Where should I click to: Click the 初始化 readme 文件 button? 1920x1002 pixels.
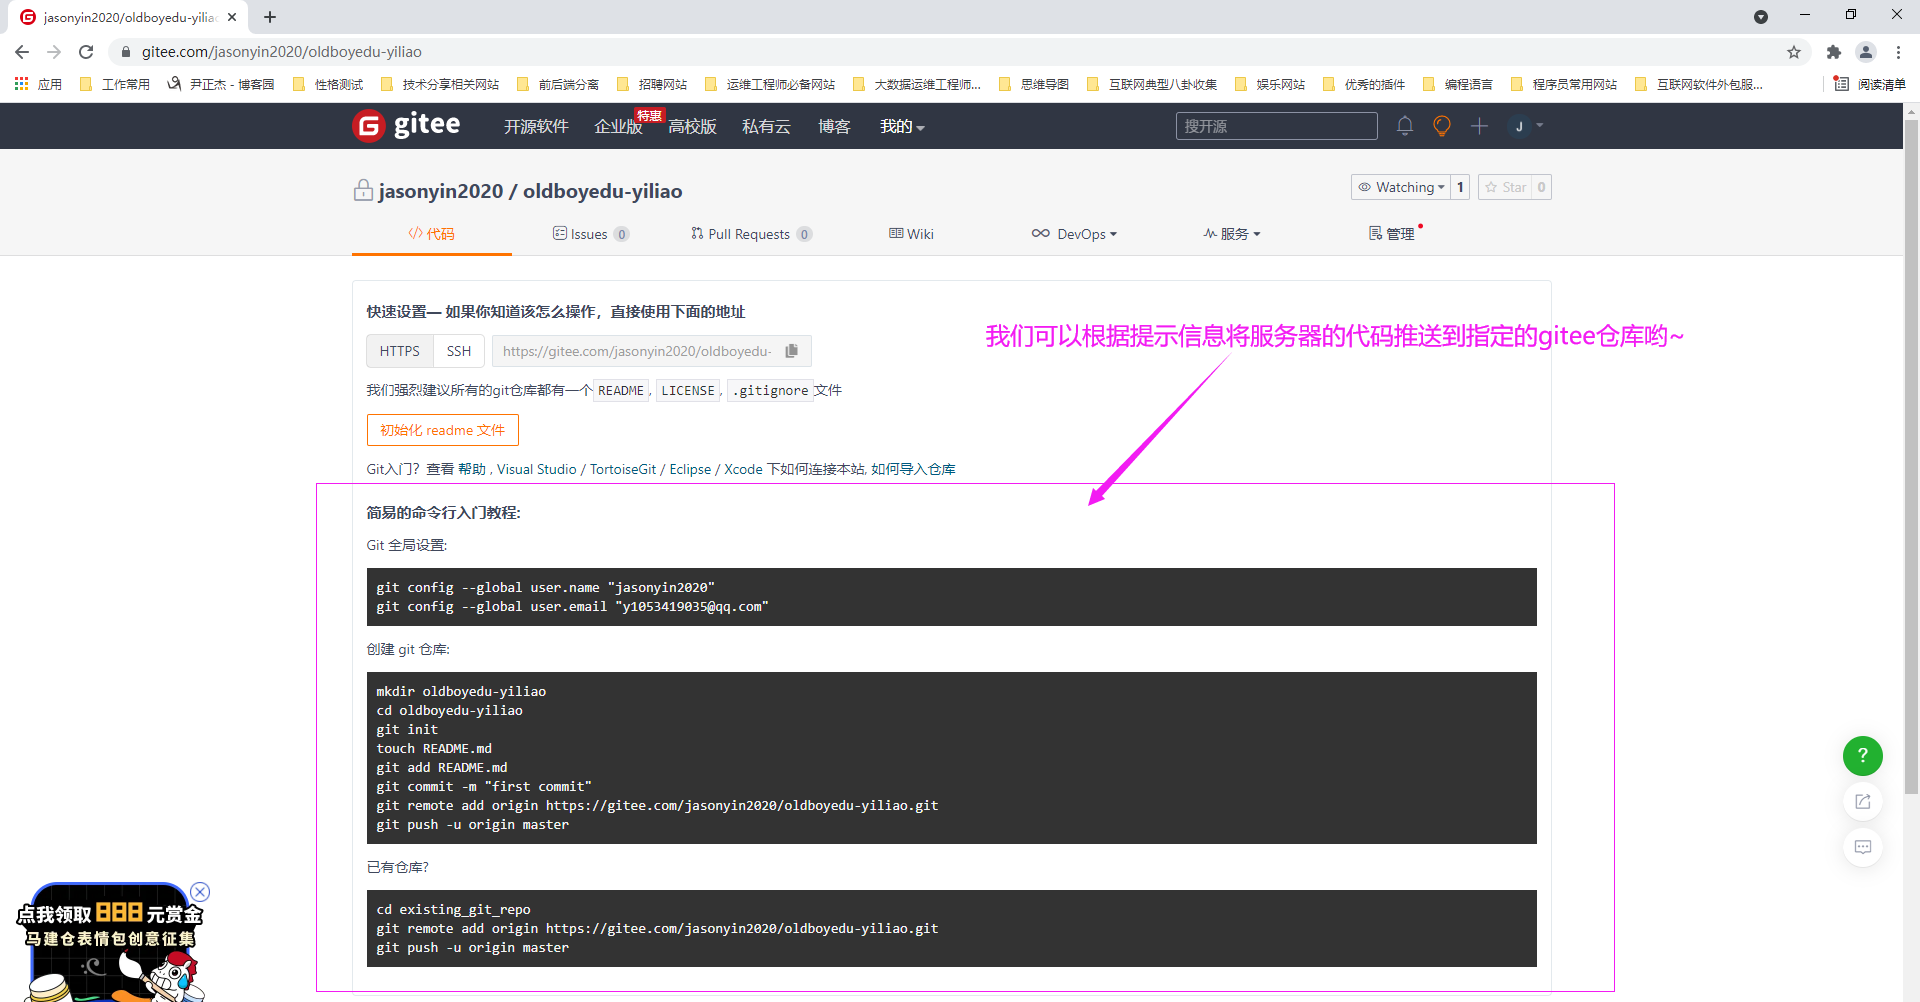[x=442, y=430]
